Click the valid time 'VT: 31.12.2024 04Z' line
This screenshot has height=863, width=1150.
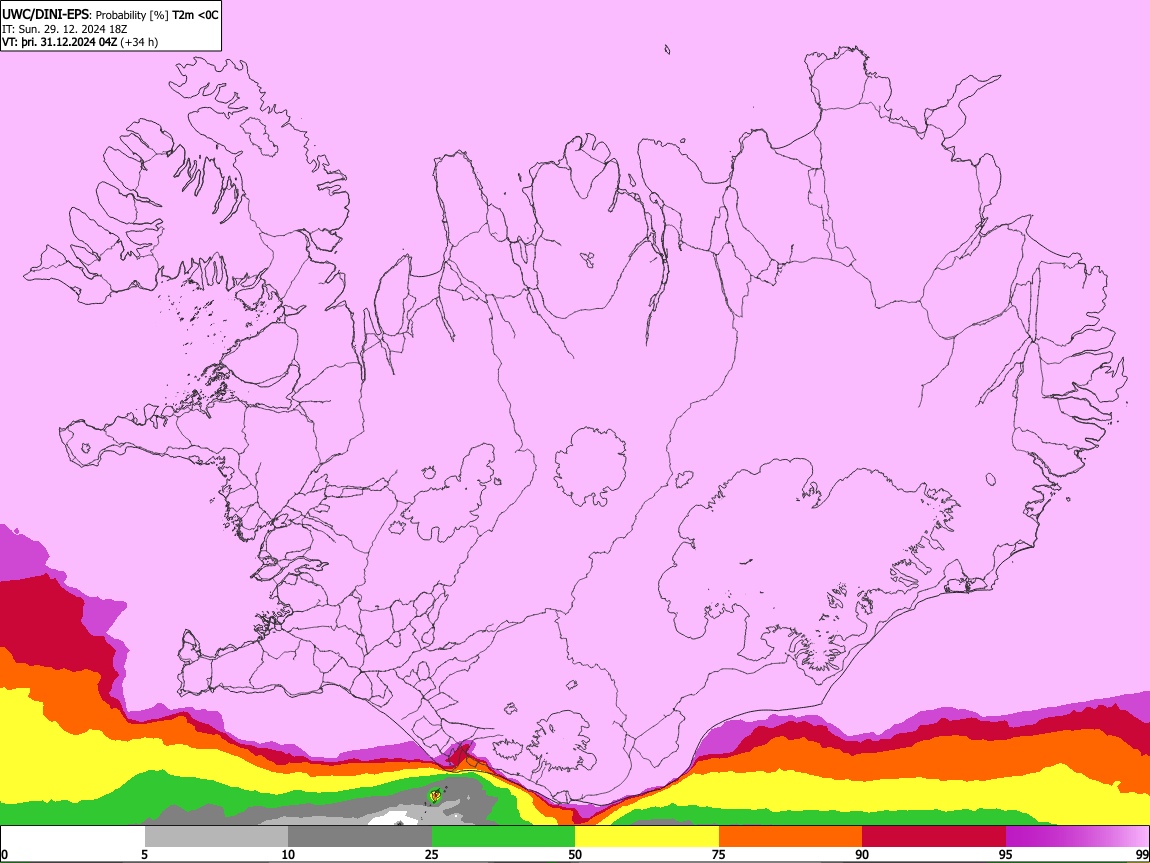pos(79,42)
